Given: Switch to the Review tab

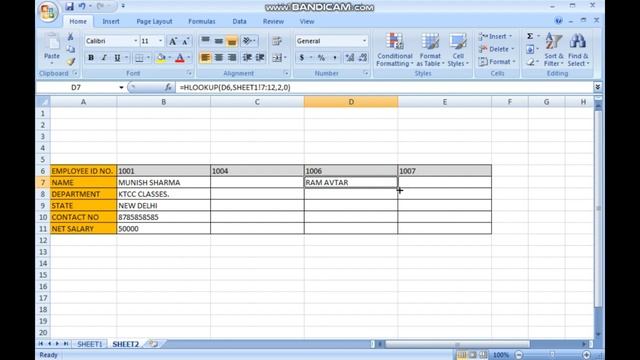Looking at the screenshot, I should point(273,21).
